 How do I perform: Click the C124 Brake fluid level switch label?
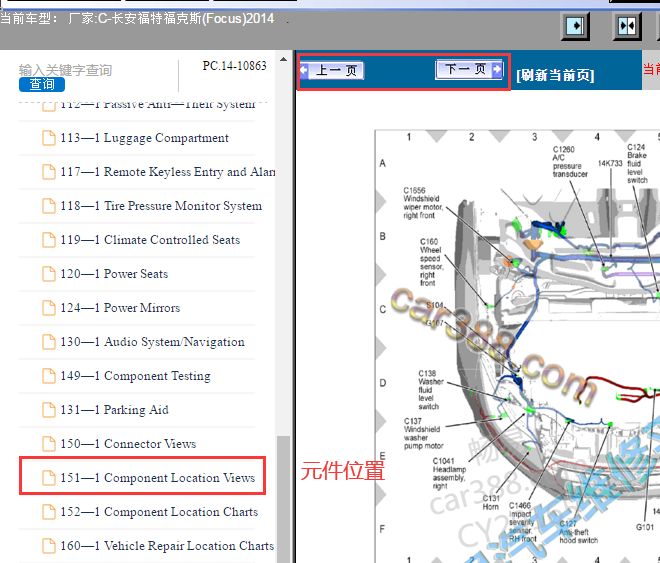click(637, 164)
